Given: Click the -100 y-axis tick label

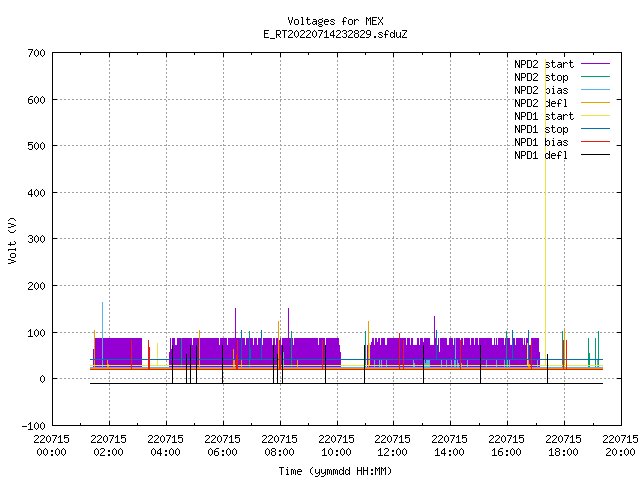Looking at the screenshot, I should click(33, 426).
